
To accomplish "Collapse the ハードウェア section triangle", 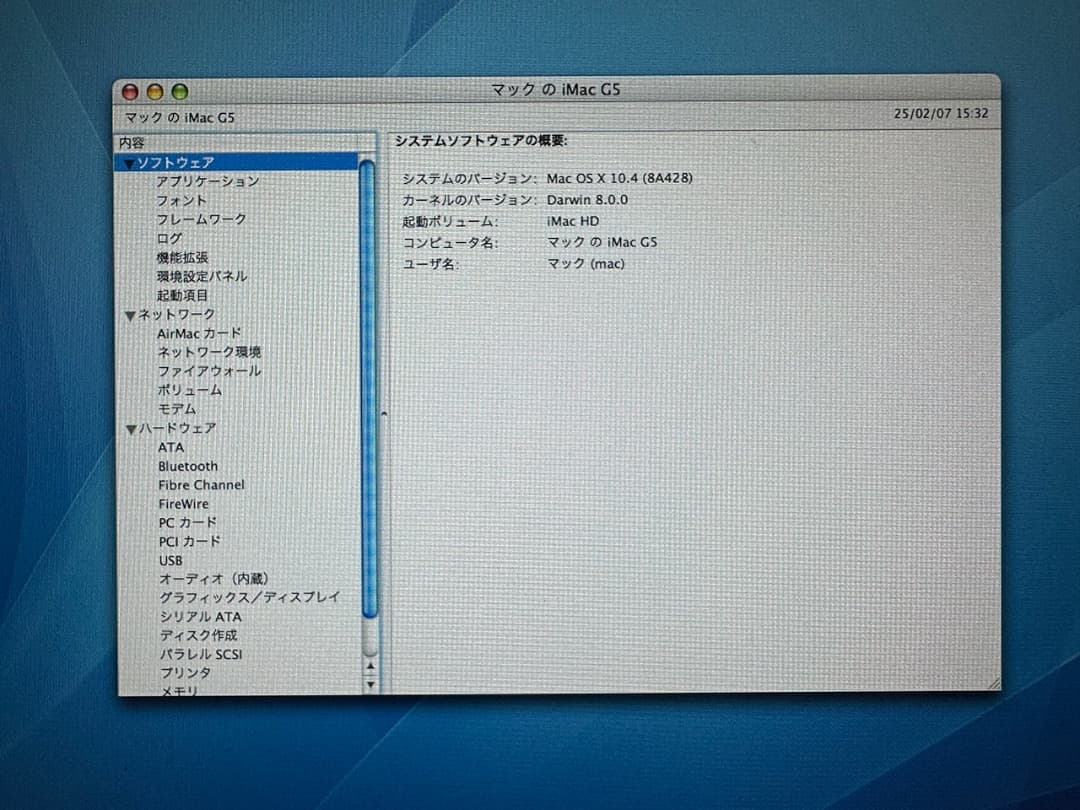I will [131, 428].
